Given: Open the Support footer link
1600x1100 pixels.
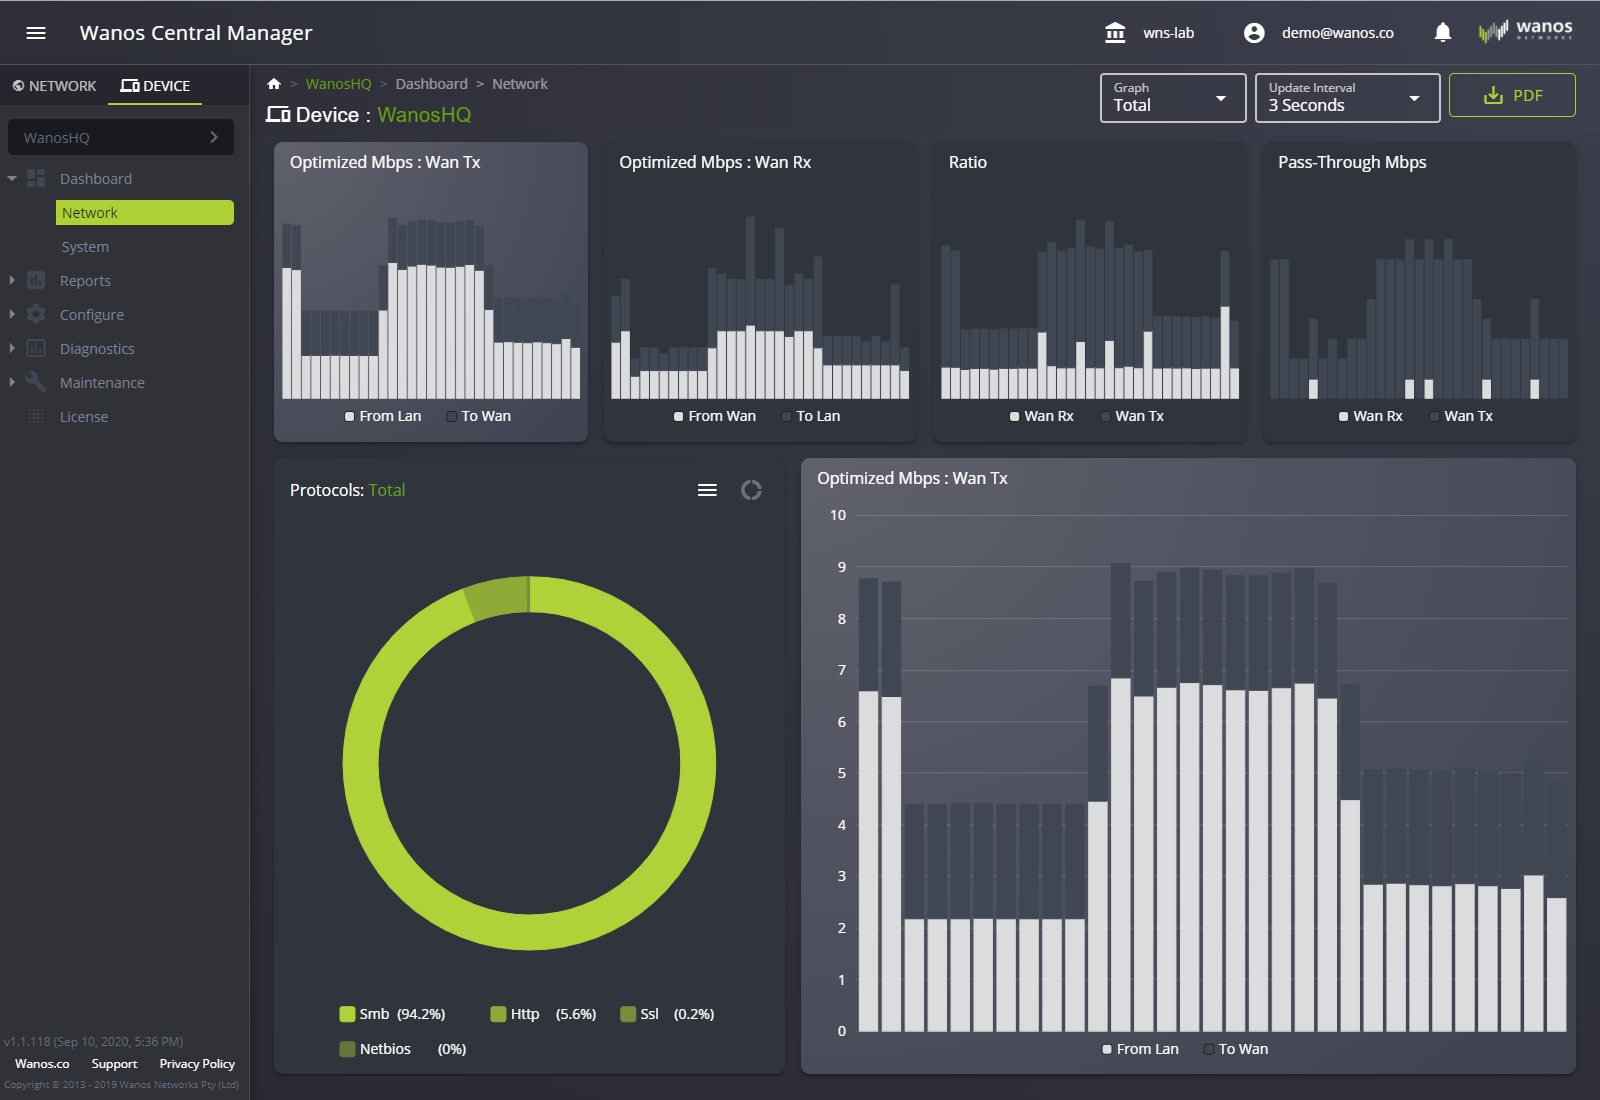Looking at the screenshot, I should click(114, 1064).
